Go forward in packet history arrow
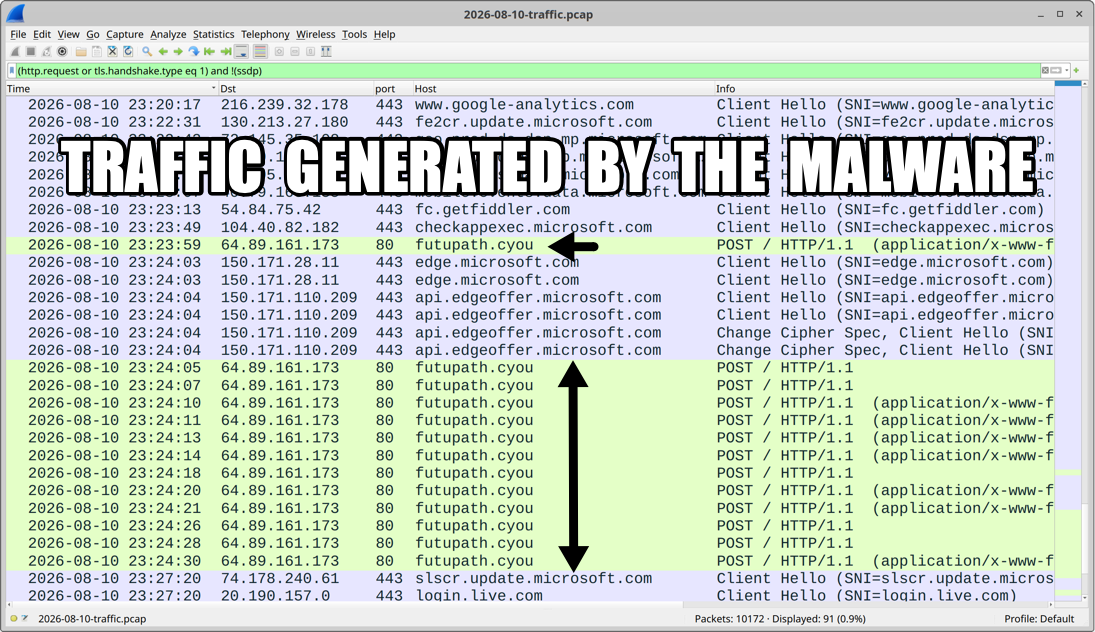This screenshot has width=1095, height=632. (178, 52)
